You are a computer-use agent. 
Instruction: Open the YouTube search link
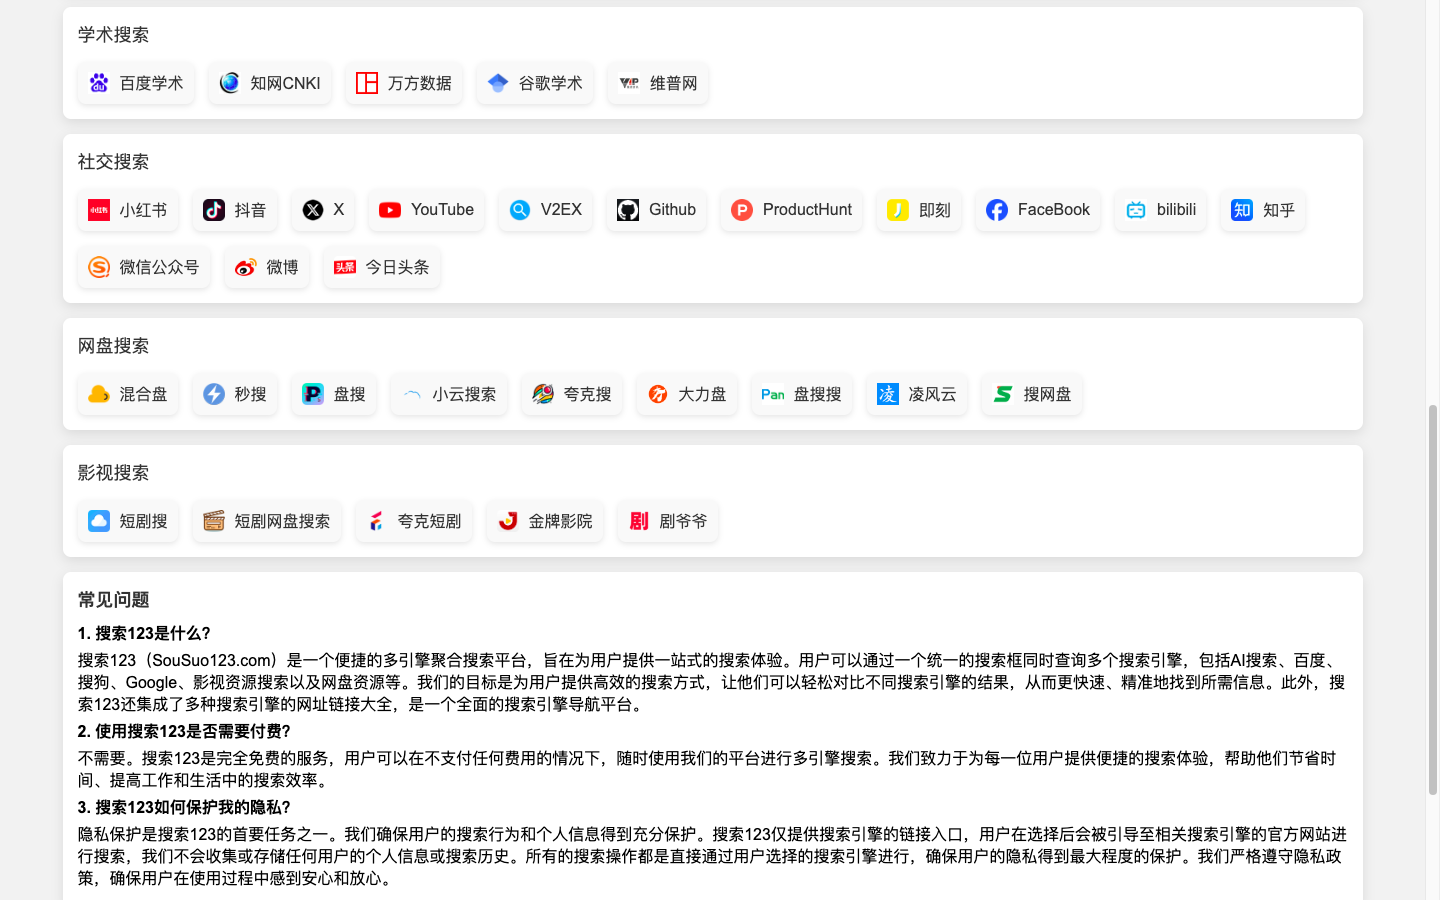coord(427,210)
